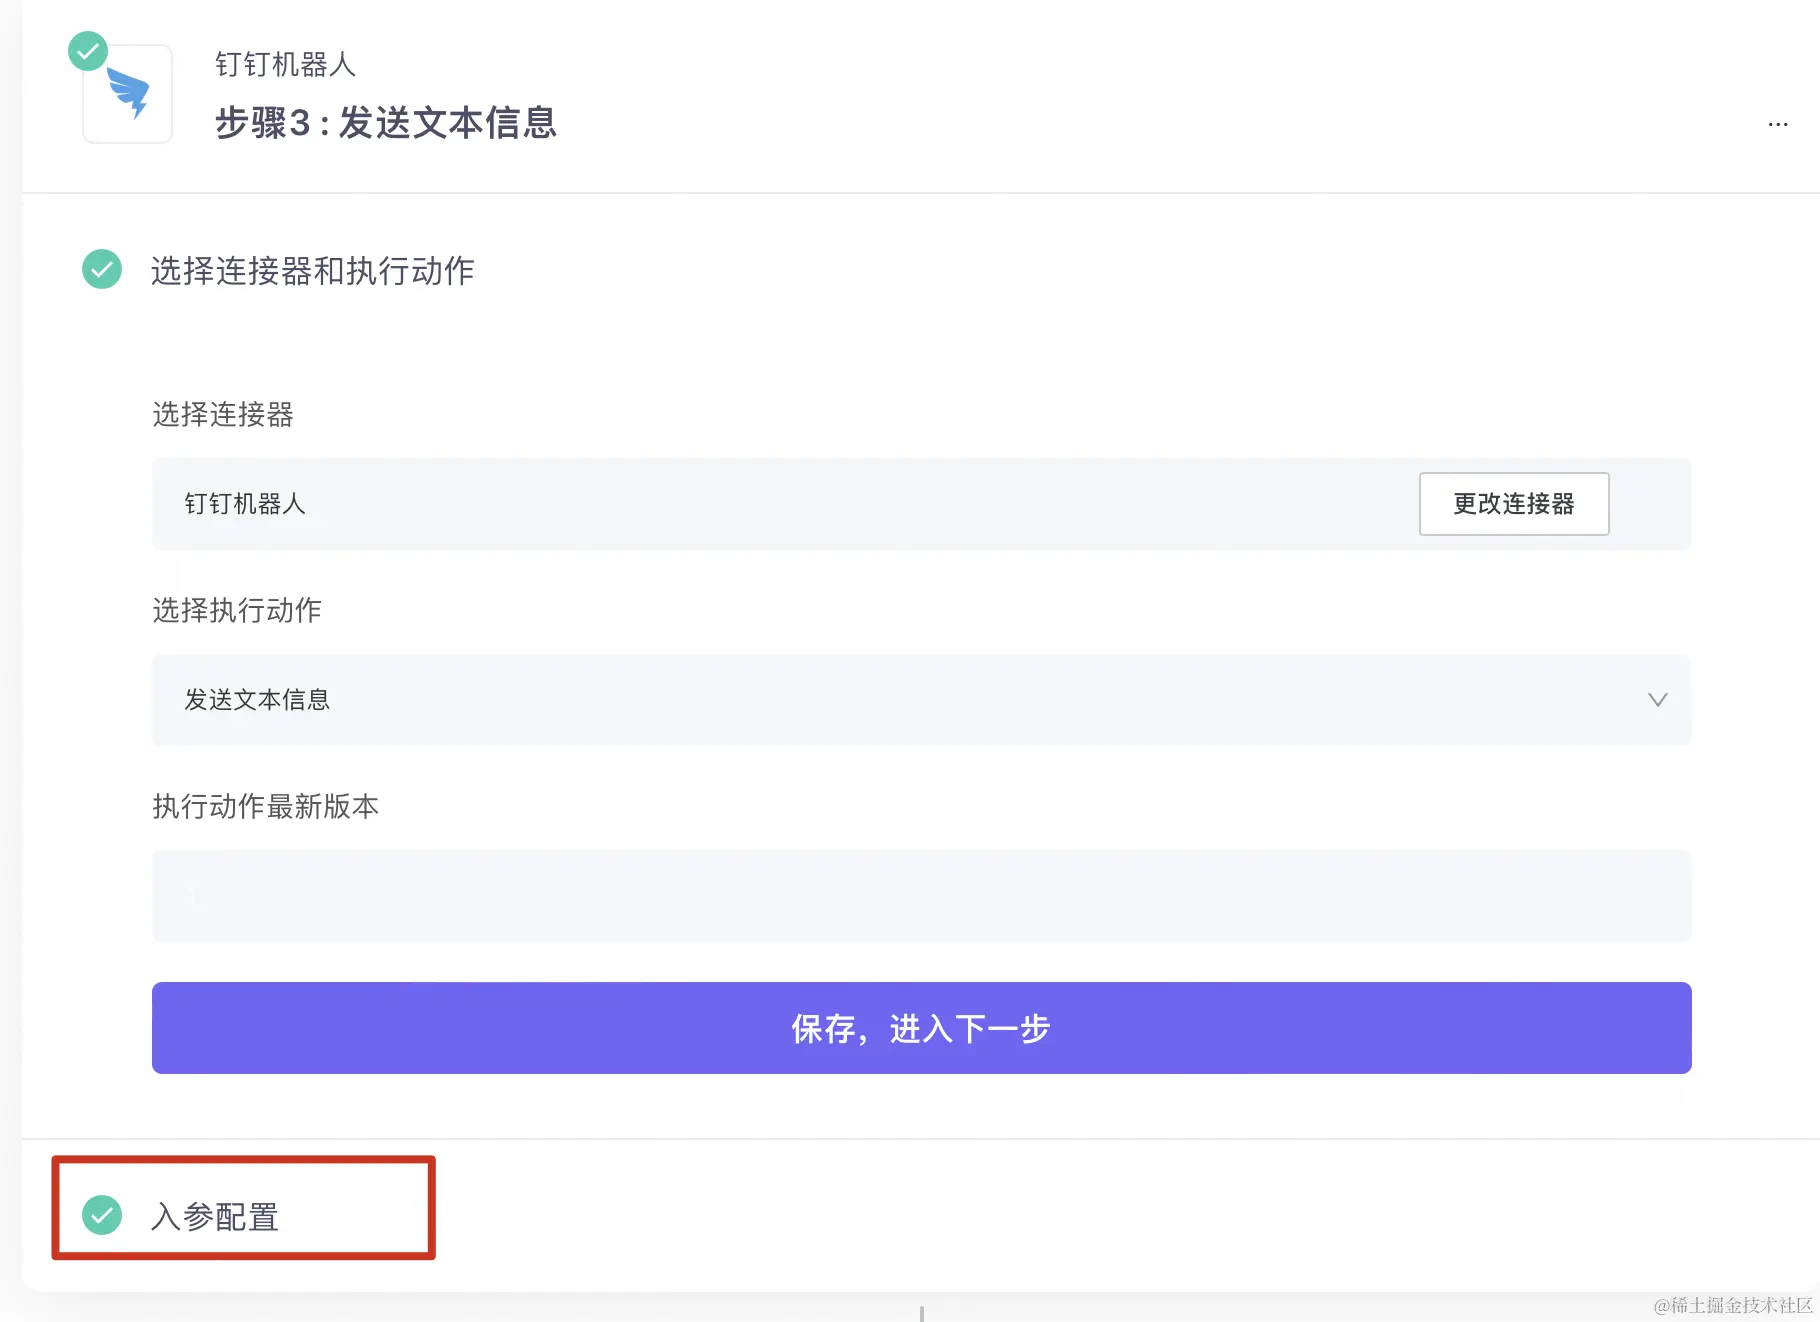The height and width of the screenshot is (1322, 1820).
Task: Click the 钉钉机器人 connector field
Action: [x=921, y=504]
